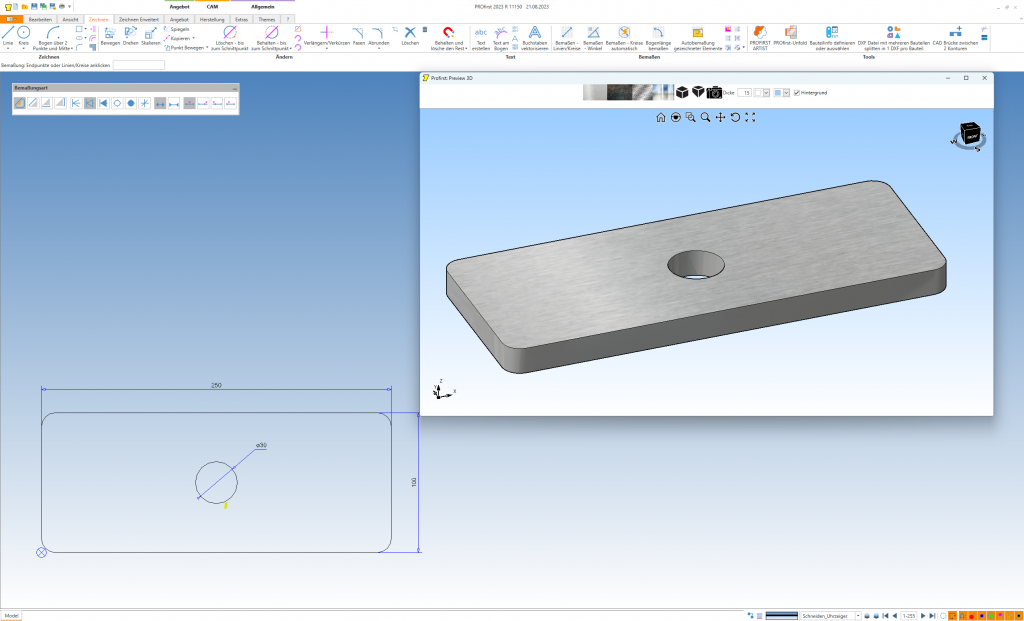
Task: Click the camera snapshot icon in 3D preview
Action: click(714, 92)
